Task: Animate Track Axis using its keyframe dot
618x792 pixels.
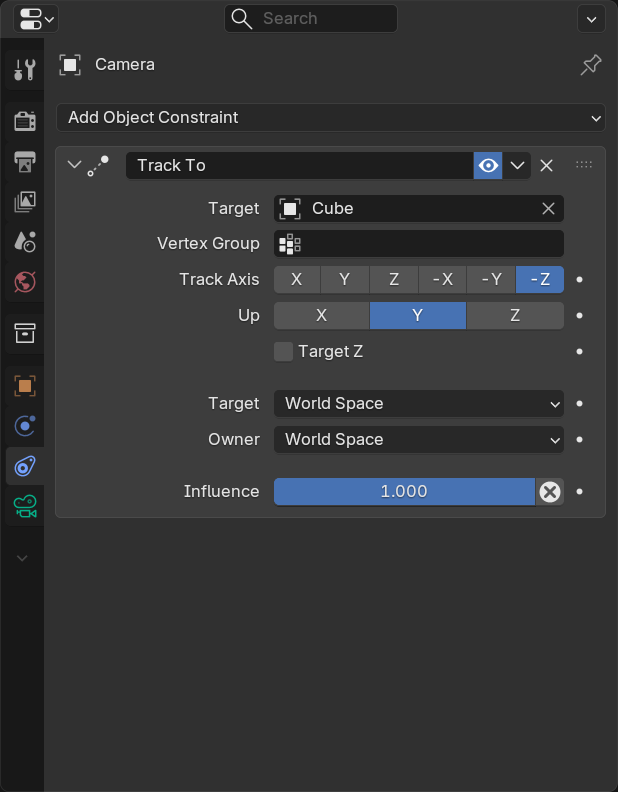Action: click(x=580, y=279)
